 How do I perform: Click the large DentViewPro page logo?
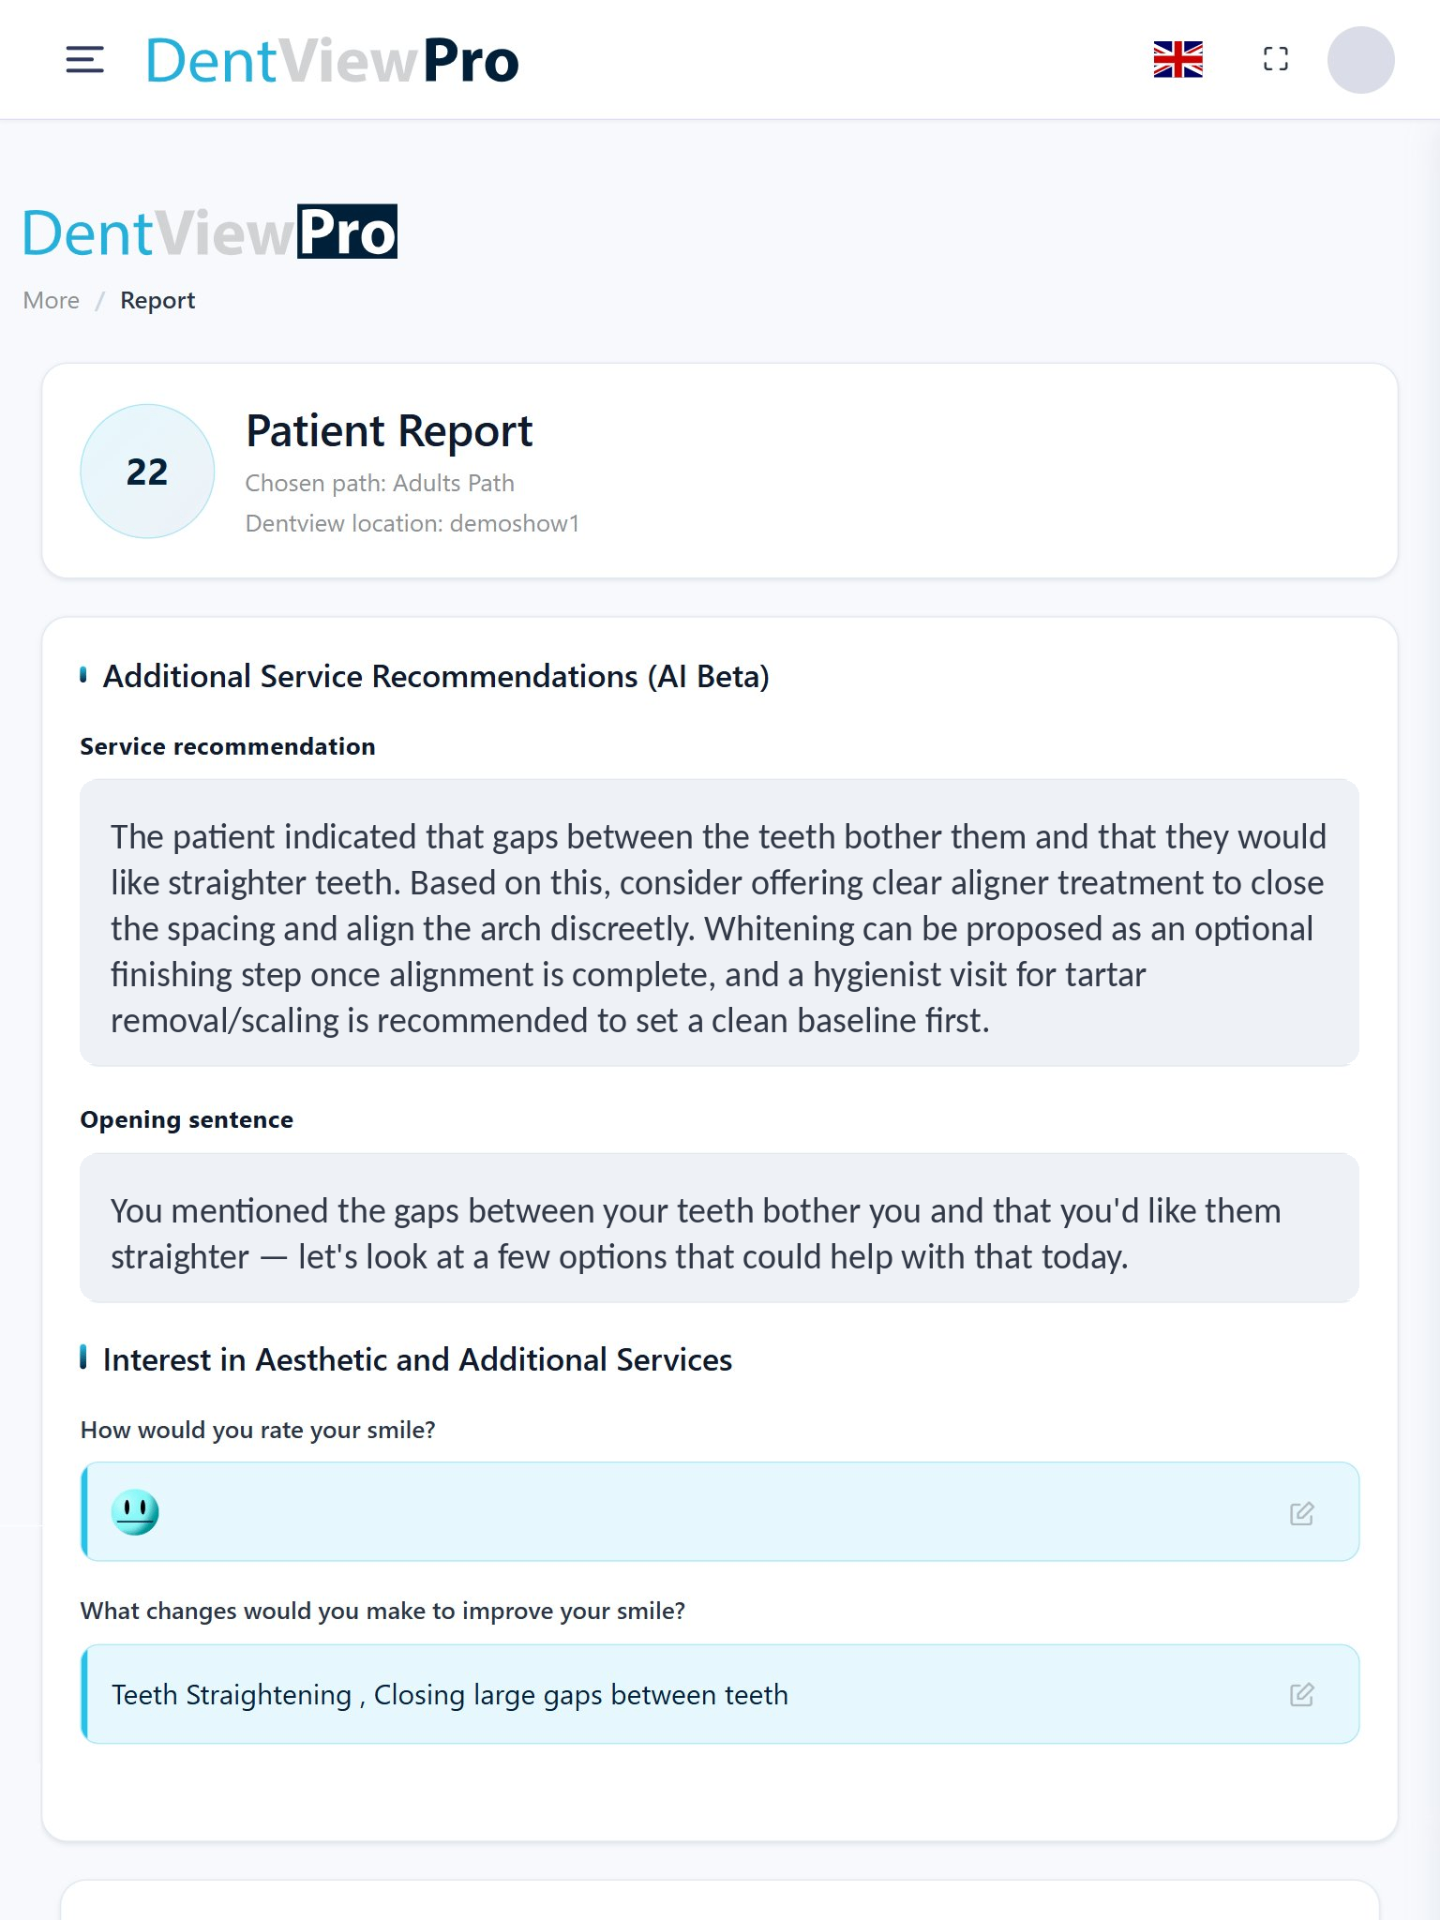(x=210, y=232)
